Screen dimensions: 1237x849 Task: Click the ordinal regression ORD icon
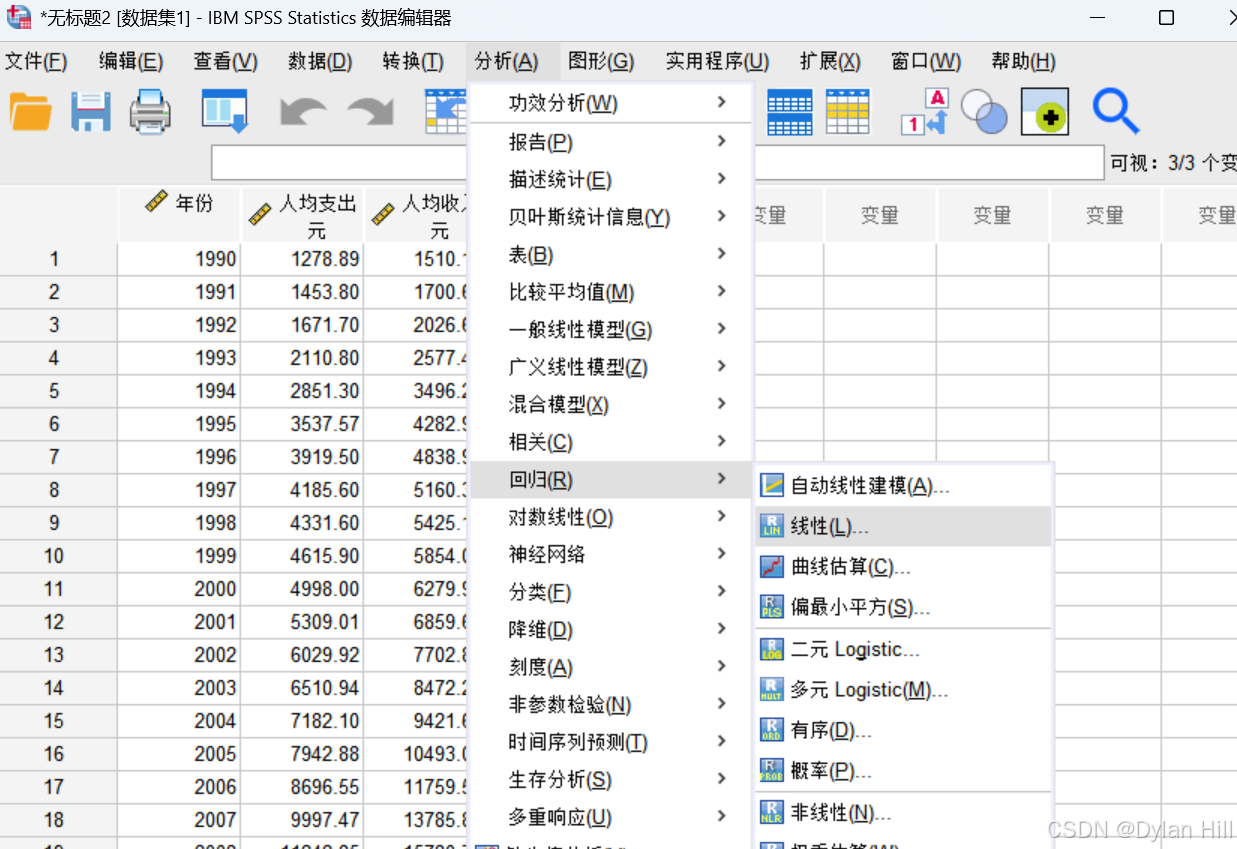pos(771,730)
